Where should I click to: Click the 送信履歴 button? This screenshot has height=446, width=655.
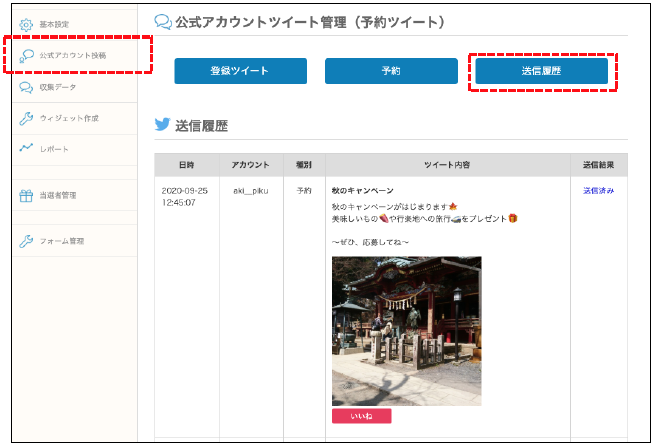pos(542,71)
